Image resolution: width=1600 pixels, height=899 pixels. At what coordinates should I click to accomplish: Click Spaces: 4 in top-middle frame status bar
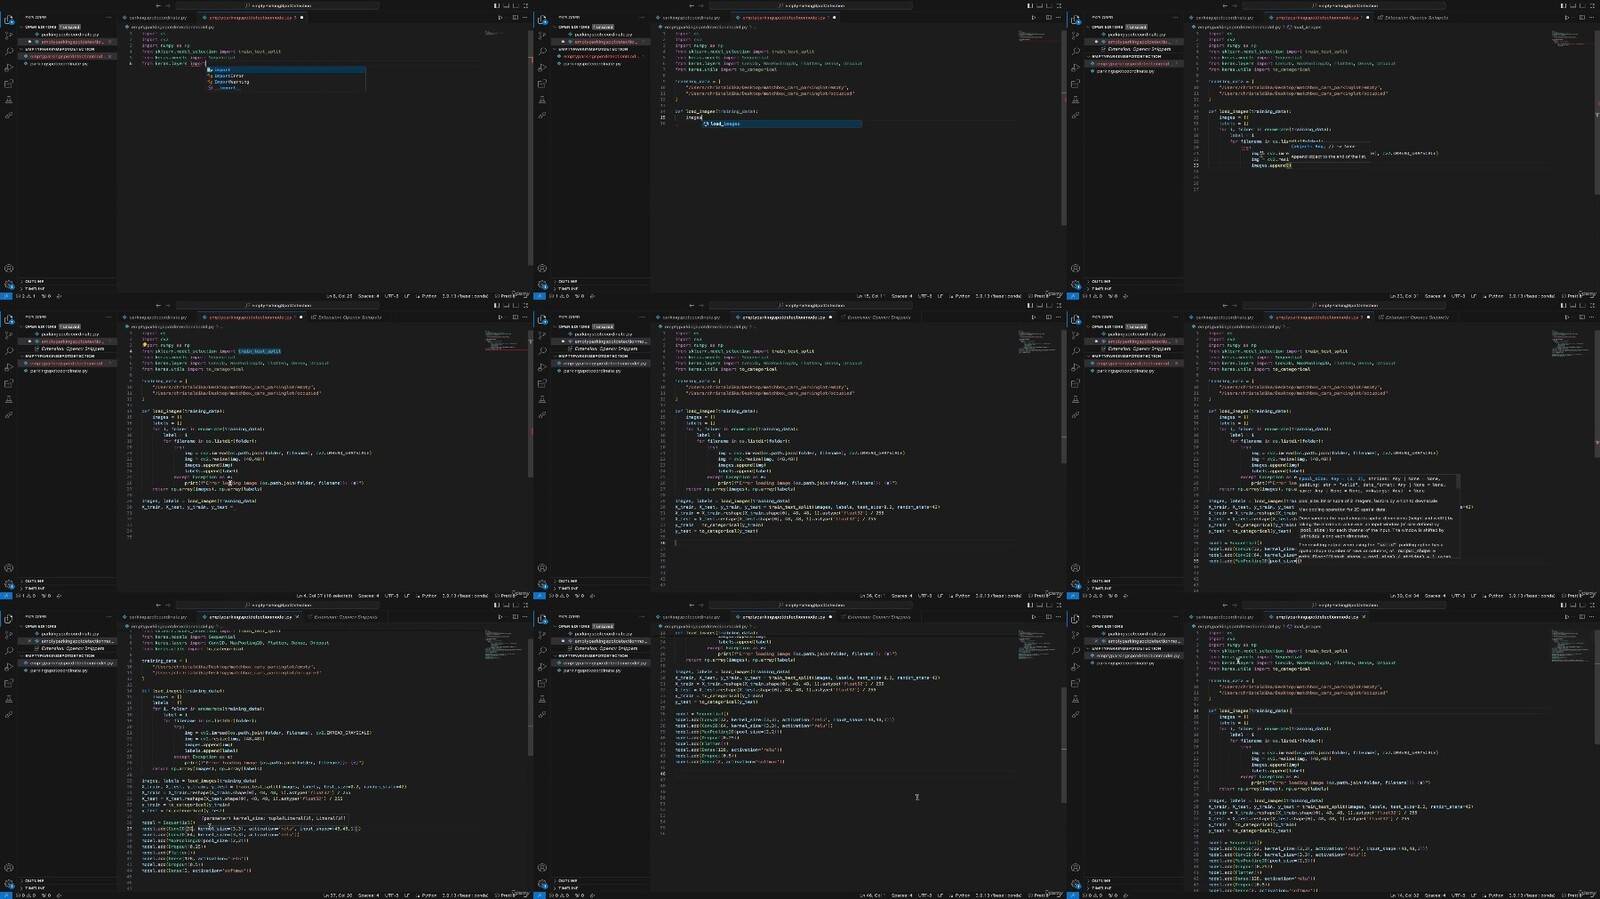click(901, 296)
